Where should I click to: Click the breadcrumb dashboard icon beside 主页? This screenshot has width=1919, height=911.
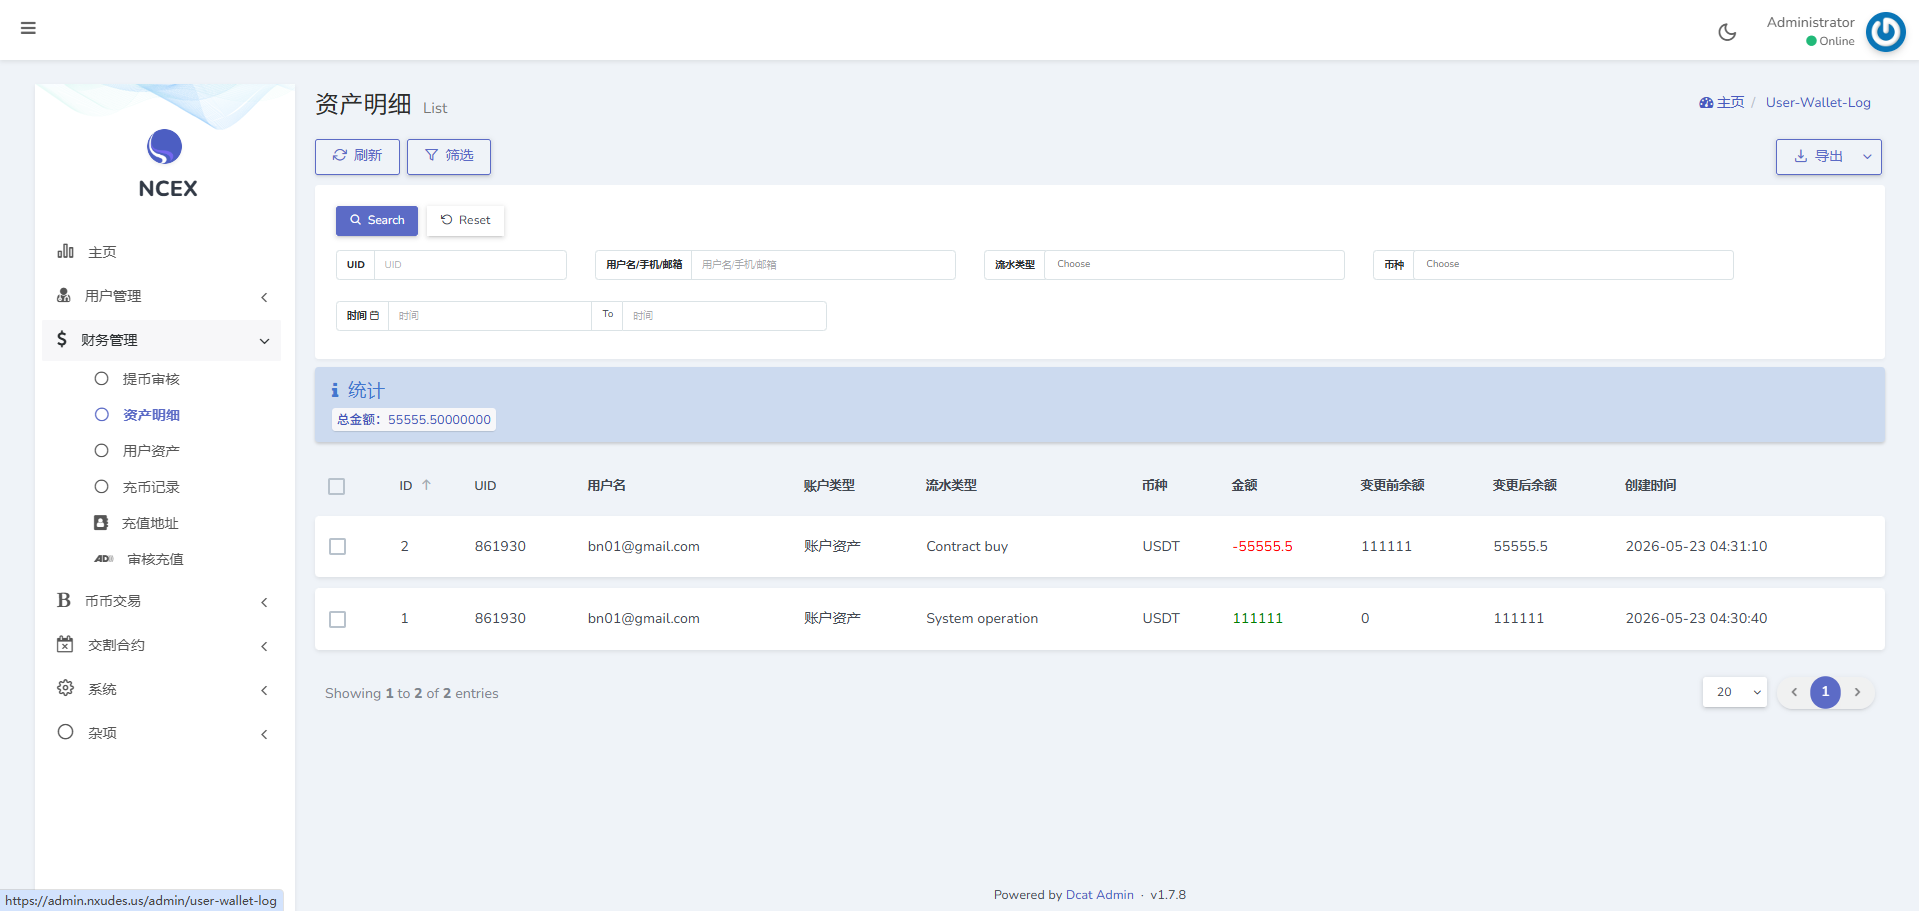click(1706, 102)
